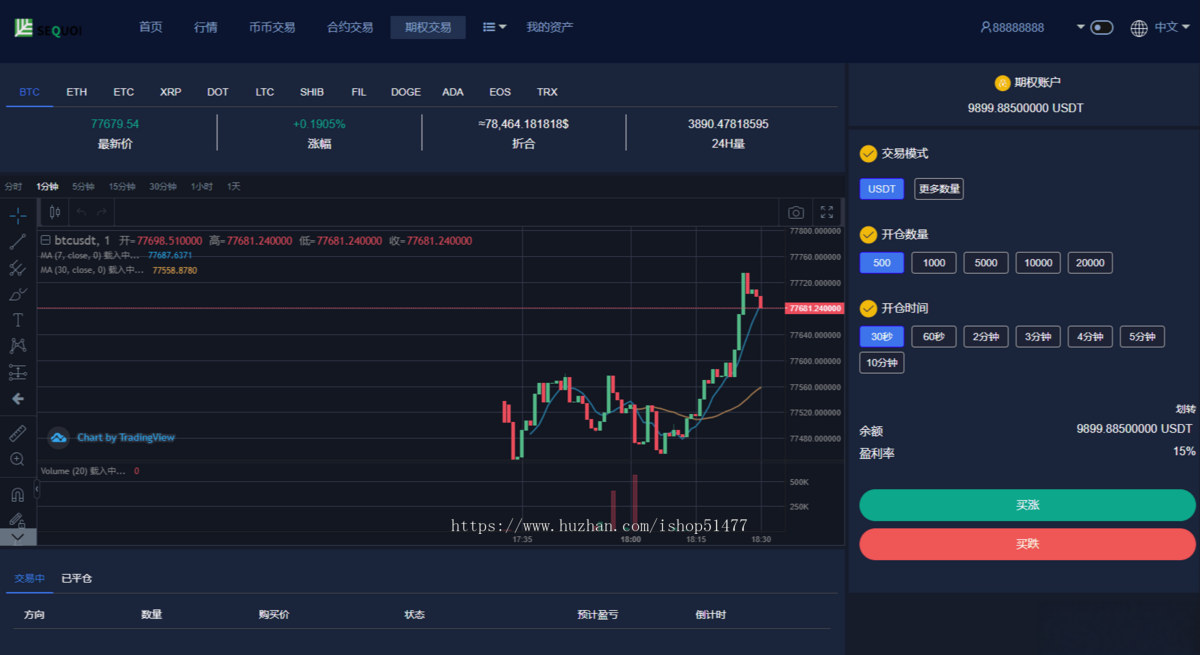This screenshot has height=655, width=1200.
Task: Open 合约交易 contract trading menu
Action: [350, 27]
